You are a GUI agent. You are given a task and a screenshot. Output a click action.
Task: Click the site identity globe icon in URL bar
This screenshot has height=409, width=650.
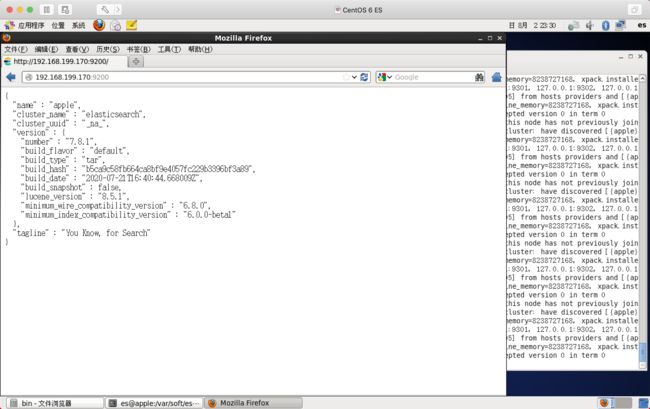click(x=29, y=77)
